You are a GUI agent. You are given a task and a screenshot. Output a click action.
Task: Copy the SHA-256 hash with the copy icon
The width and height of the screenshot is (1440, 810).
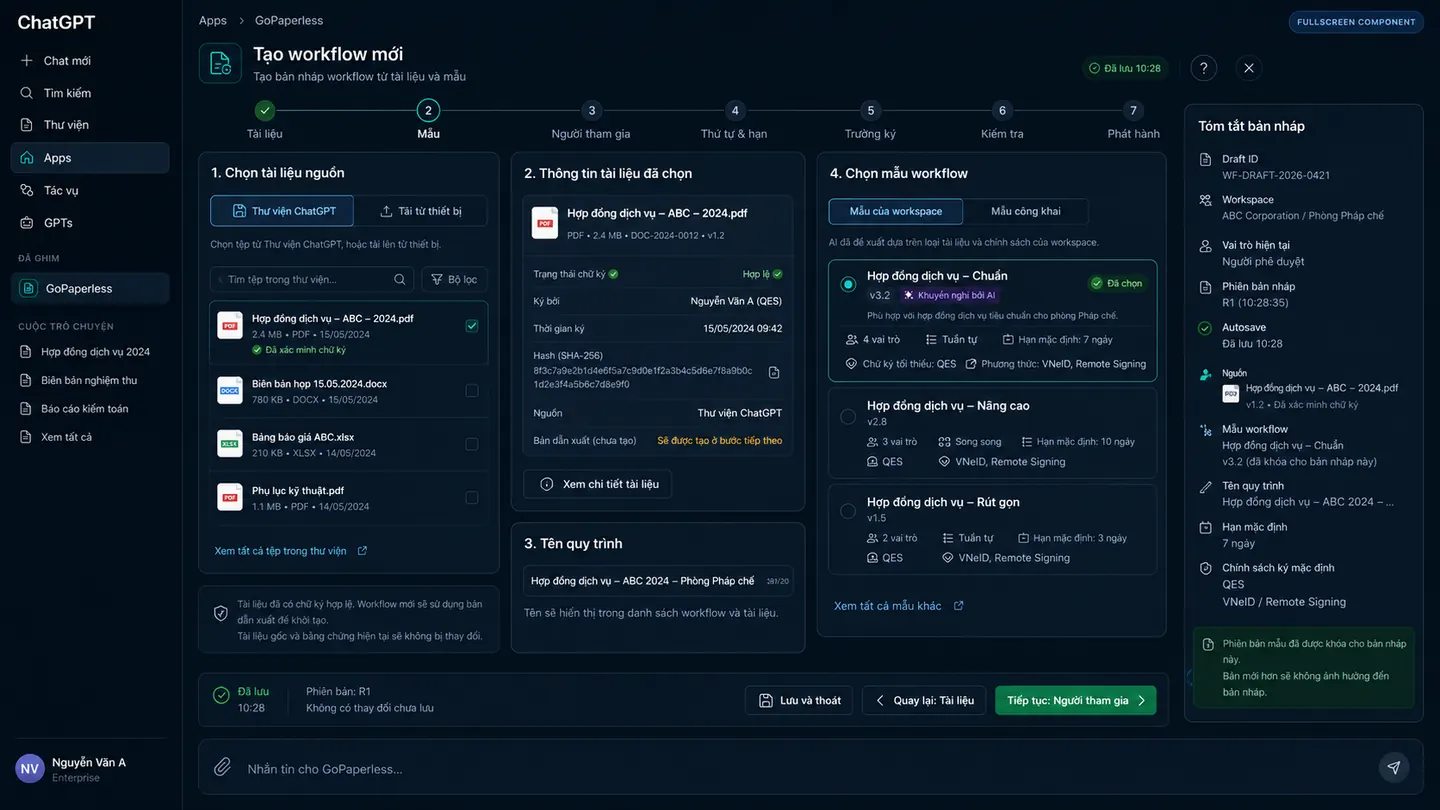(774, 372)
